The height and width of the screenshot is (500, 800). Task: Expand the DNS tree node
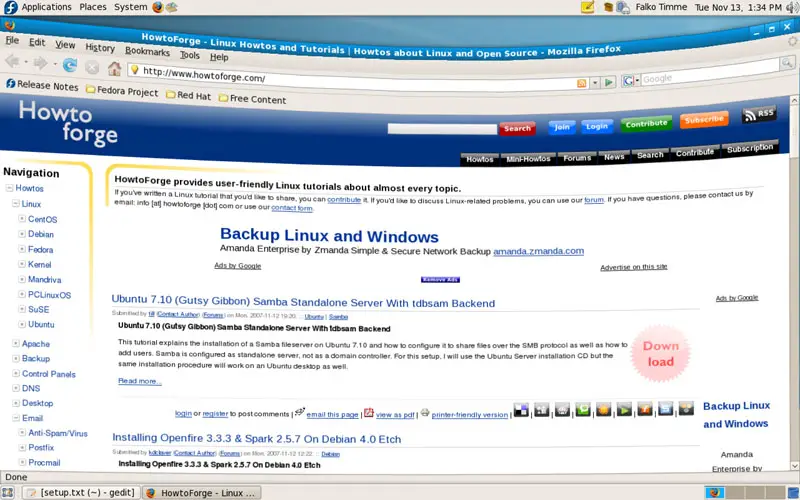pyautogui.click(x=16, y=388)
